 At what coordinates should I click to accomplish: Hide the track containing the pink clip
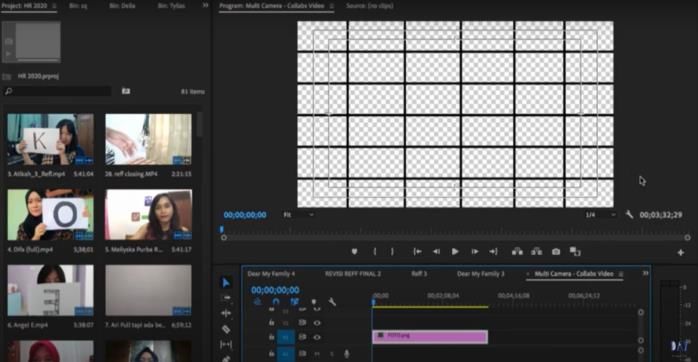click(317, 337)
